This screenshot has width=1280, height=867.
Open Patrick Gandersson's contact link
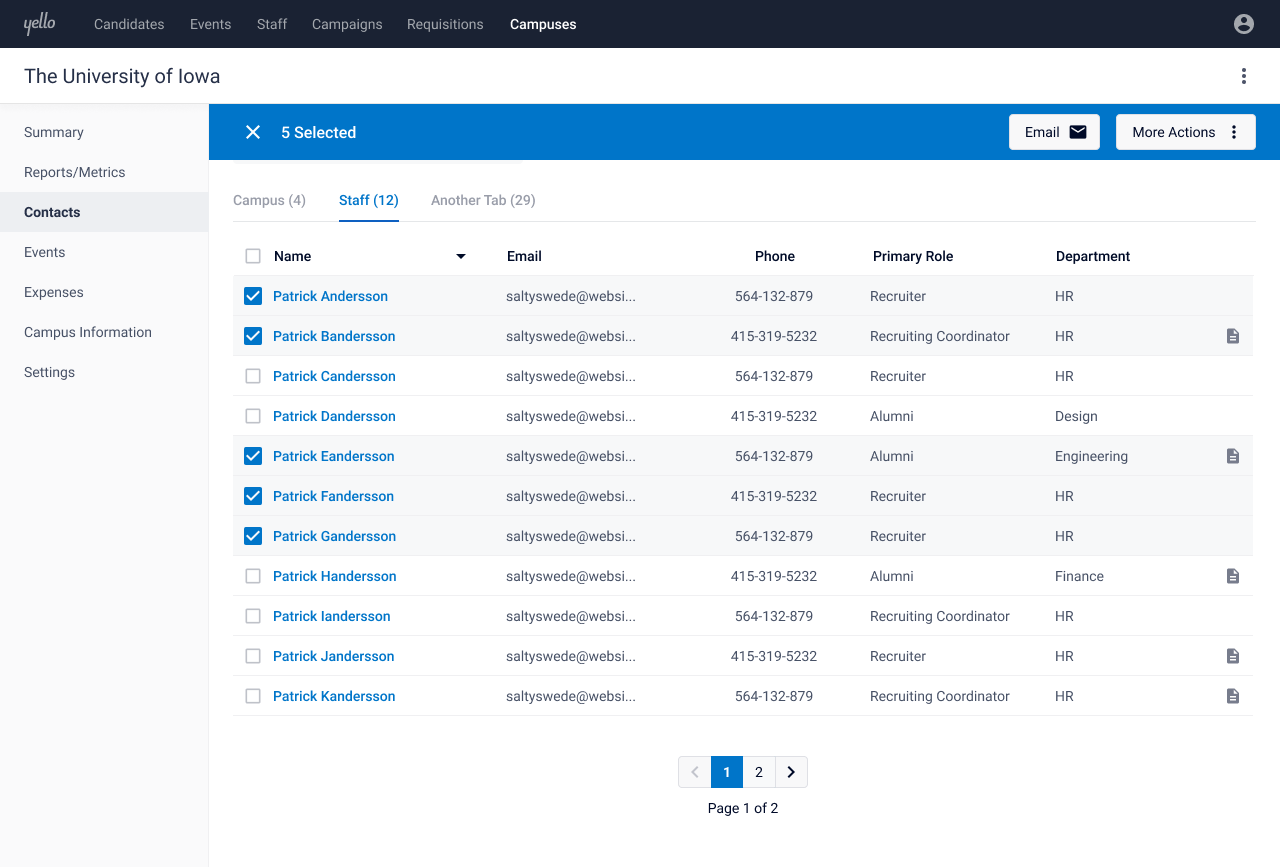(334, 536)
